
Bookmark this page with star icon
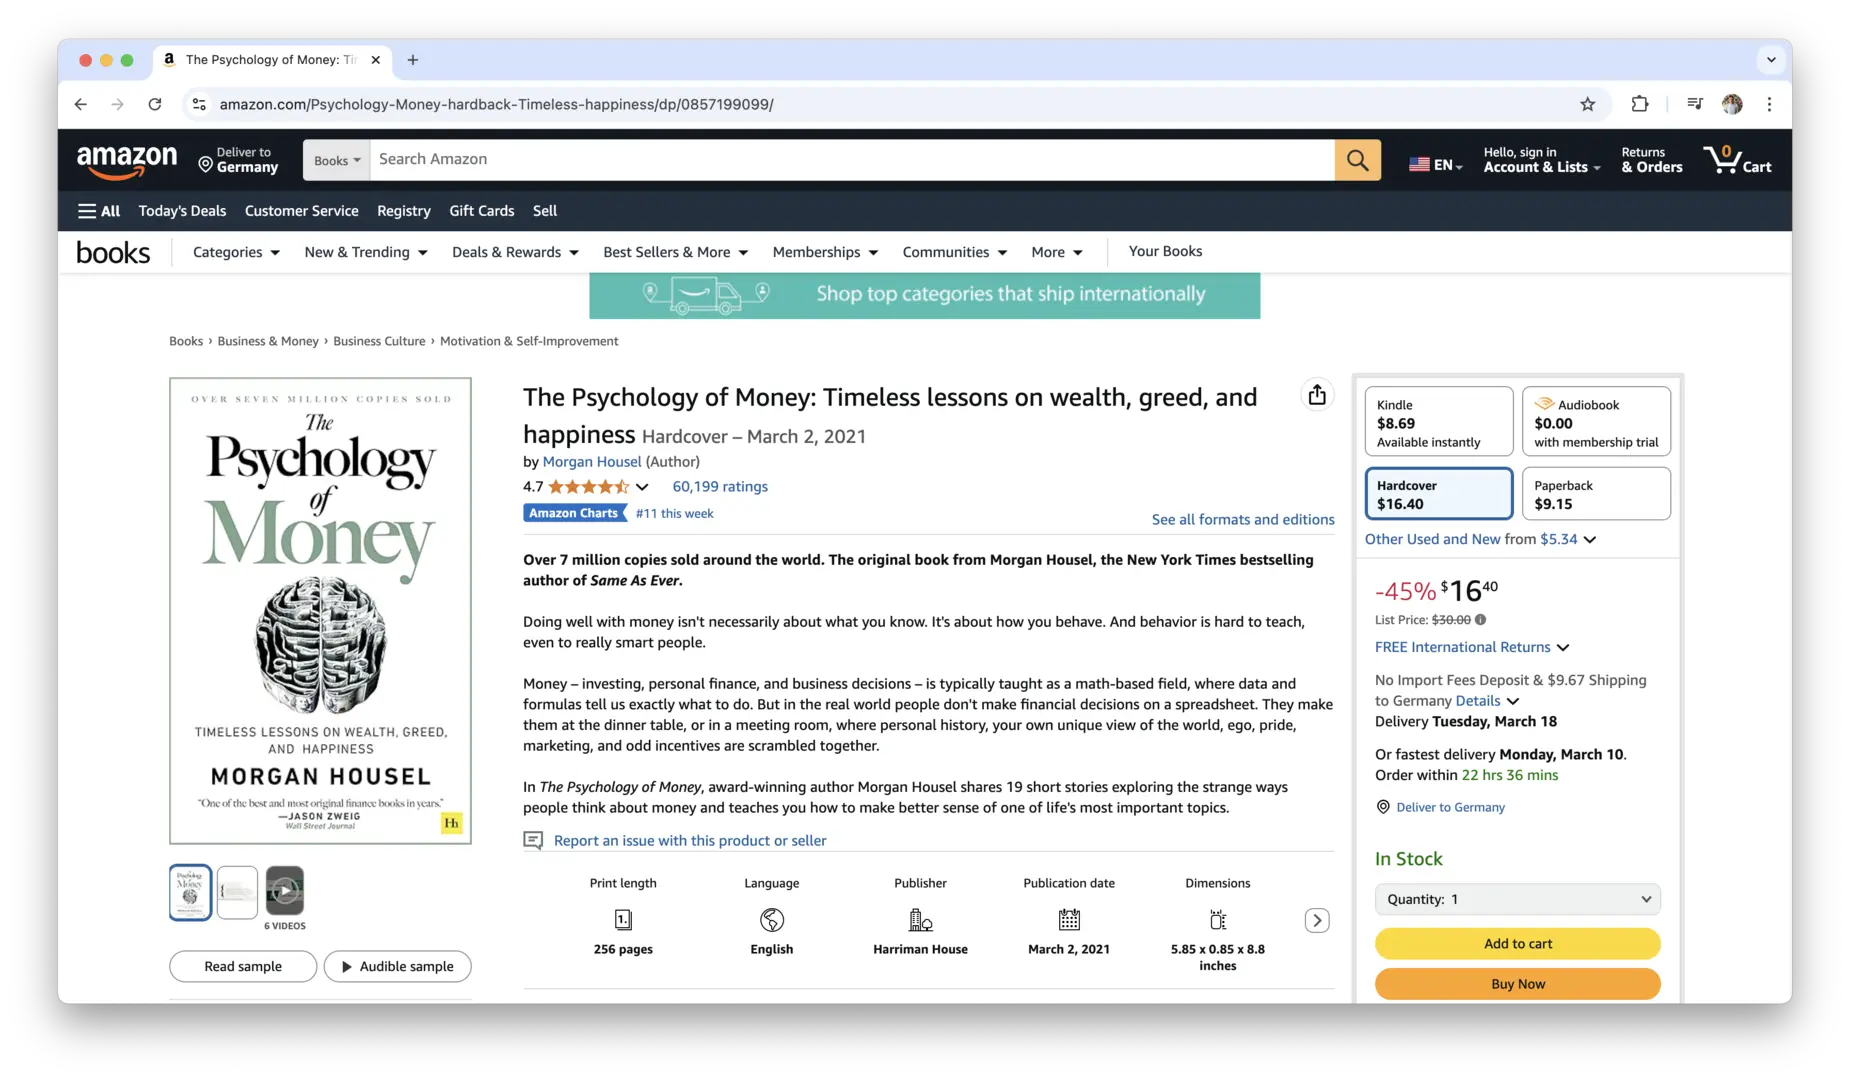(x=1587, y=104)
